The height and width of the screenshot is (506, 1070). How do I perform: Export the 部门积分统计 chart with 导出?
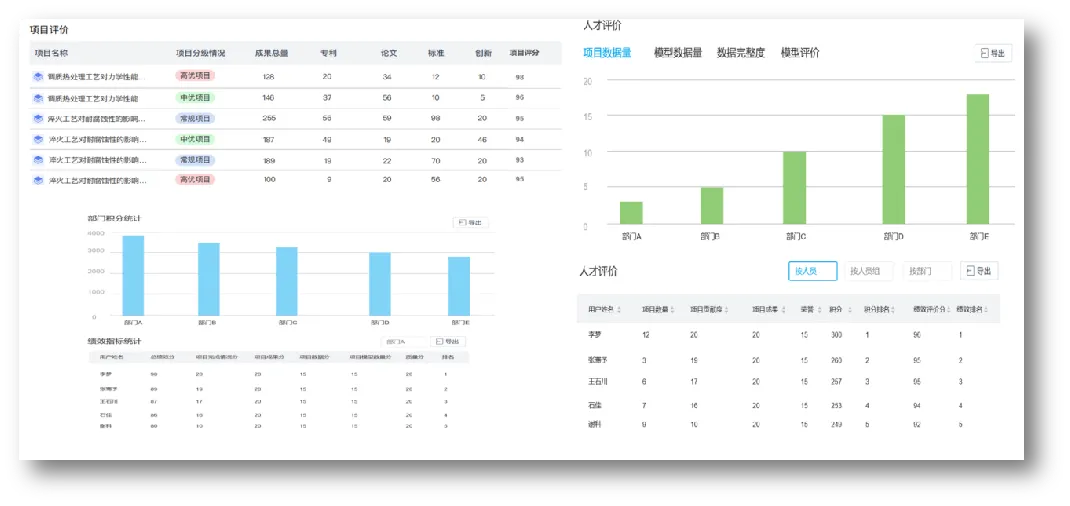click(471, 222)
